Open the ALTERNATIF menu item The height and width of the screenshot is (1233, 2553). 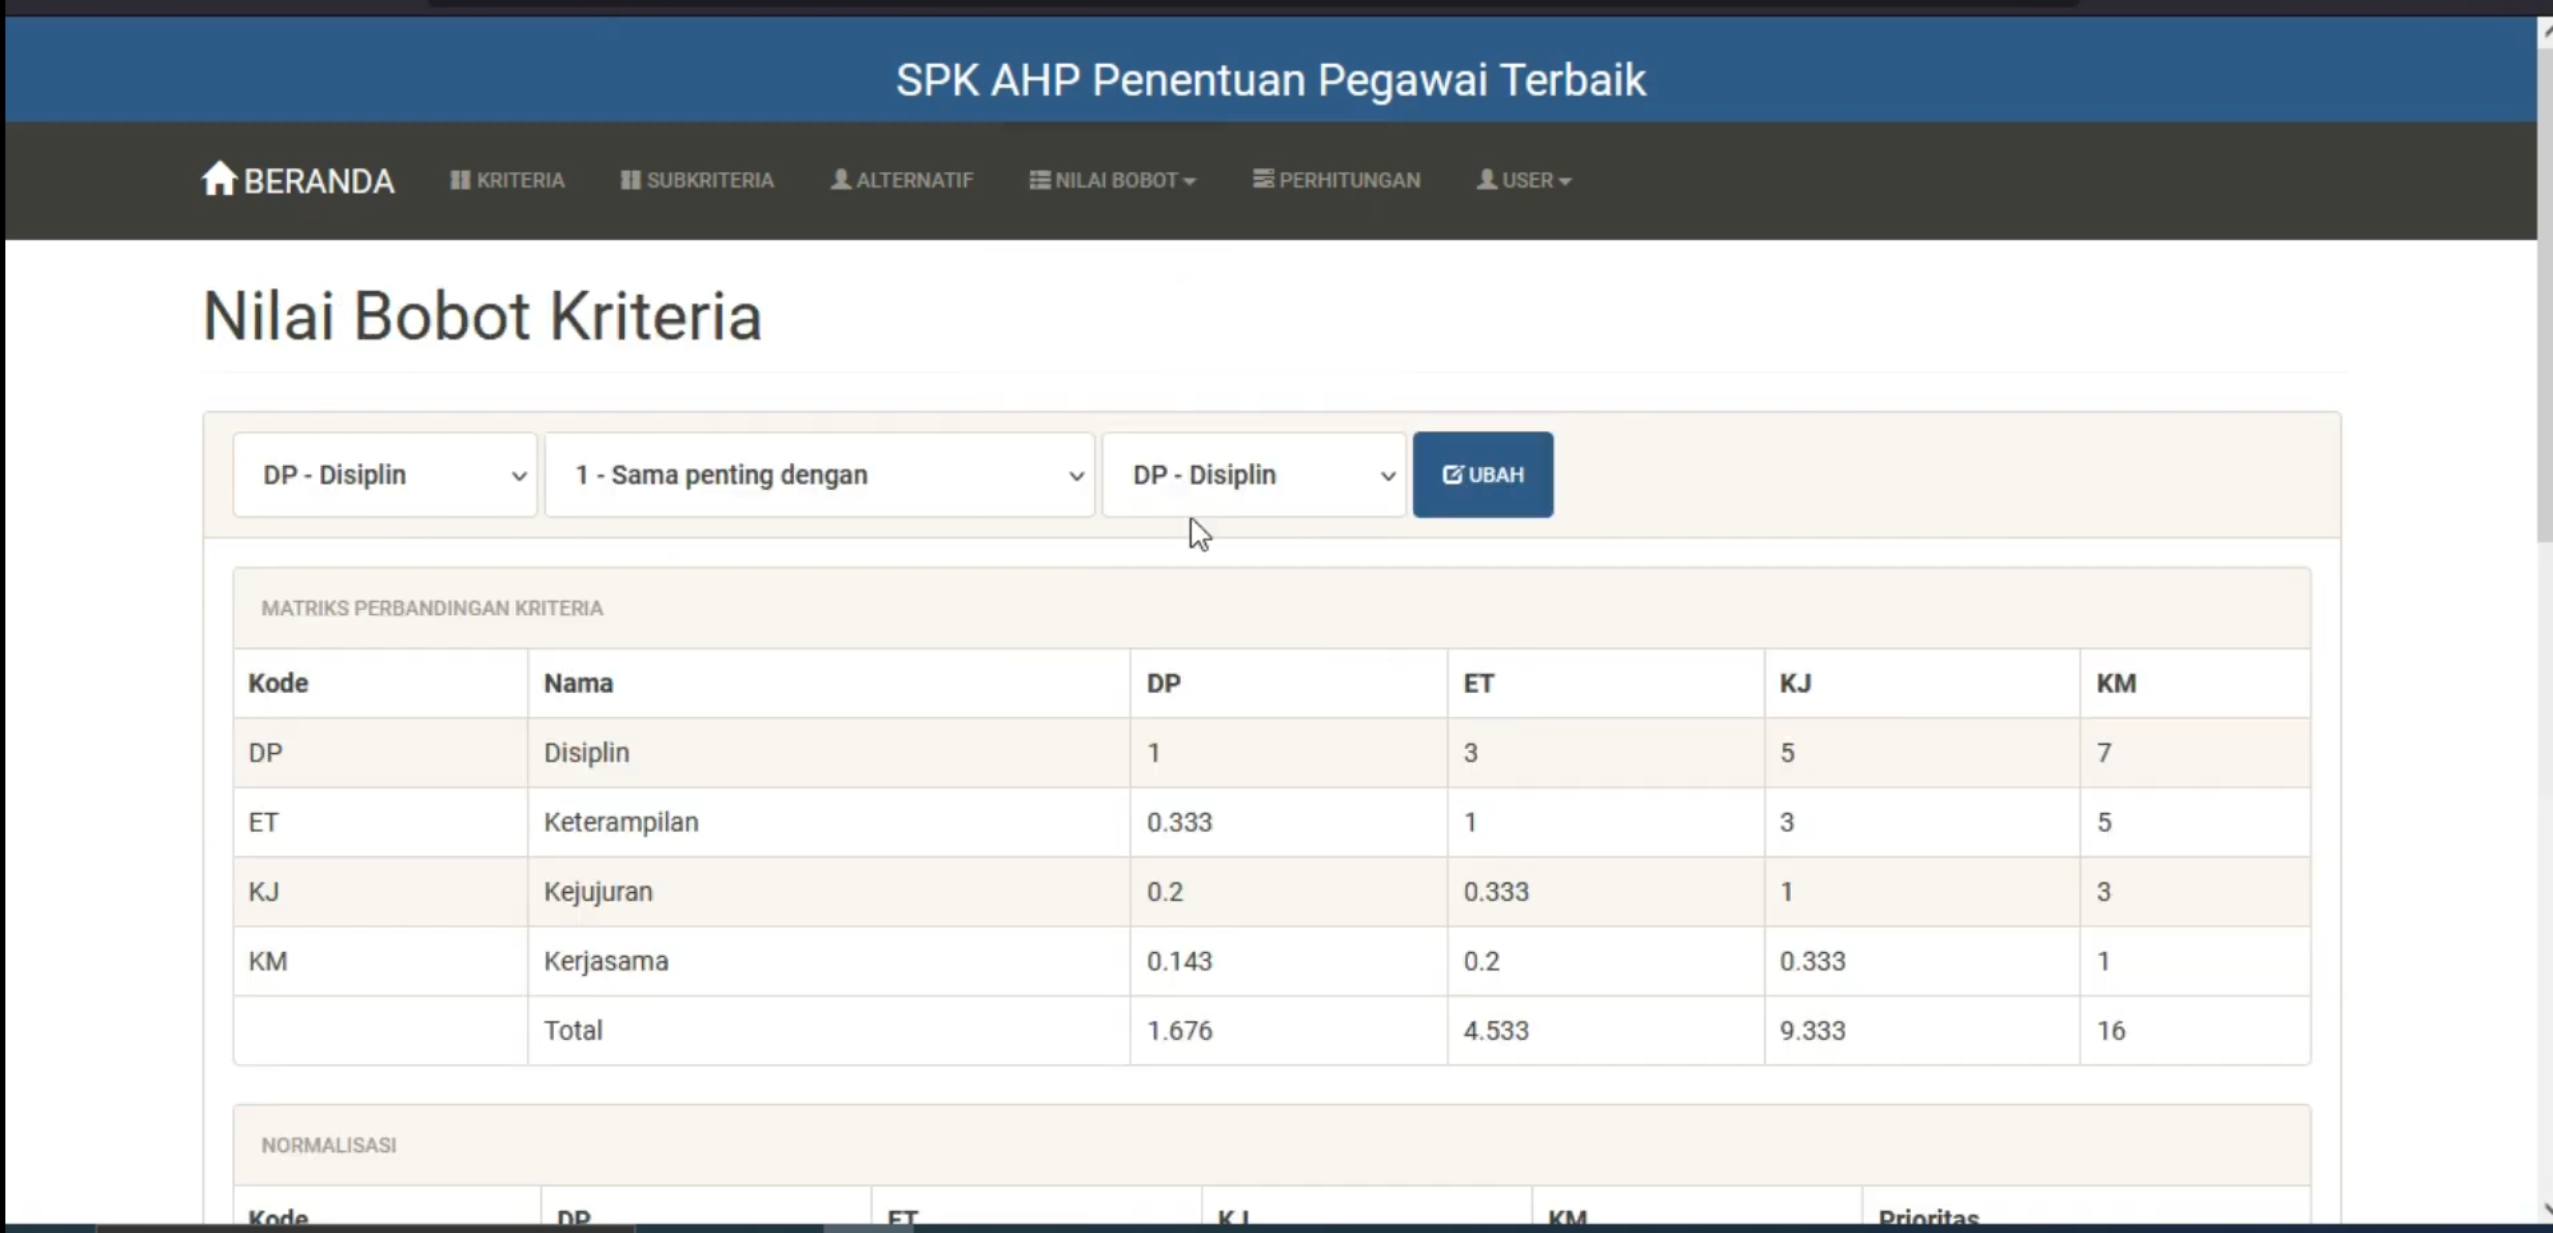pos(902,180)
